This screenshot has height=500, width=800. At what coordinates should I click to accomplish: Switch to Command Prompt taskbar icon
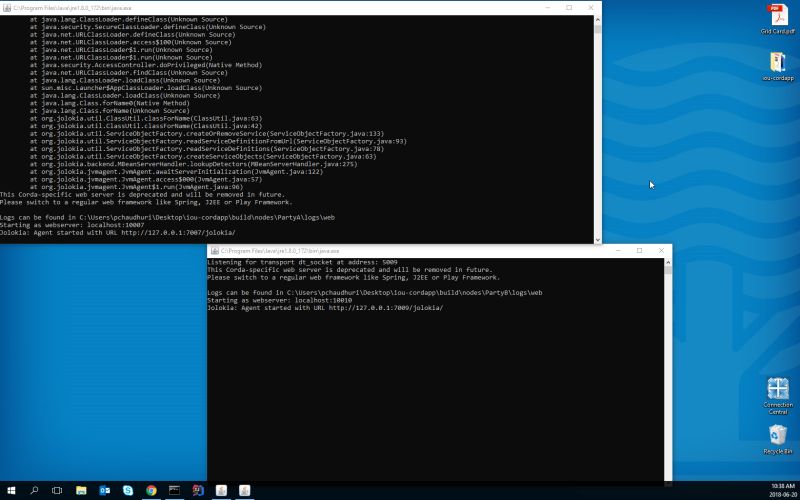click(174, 491)
